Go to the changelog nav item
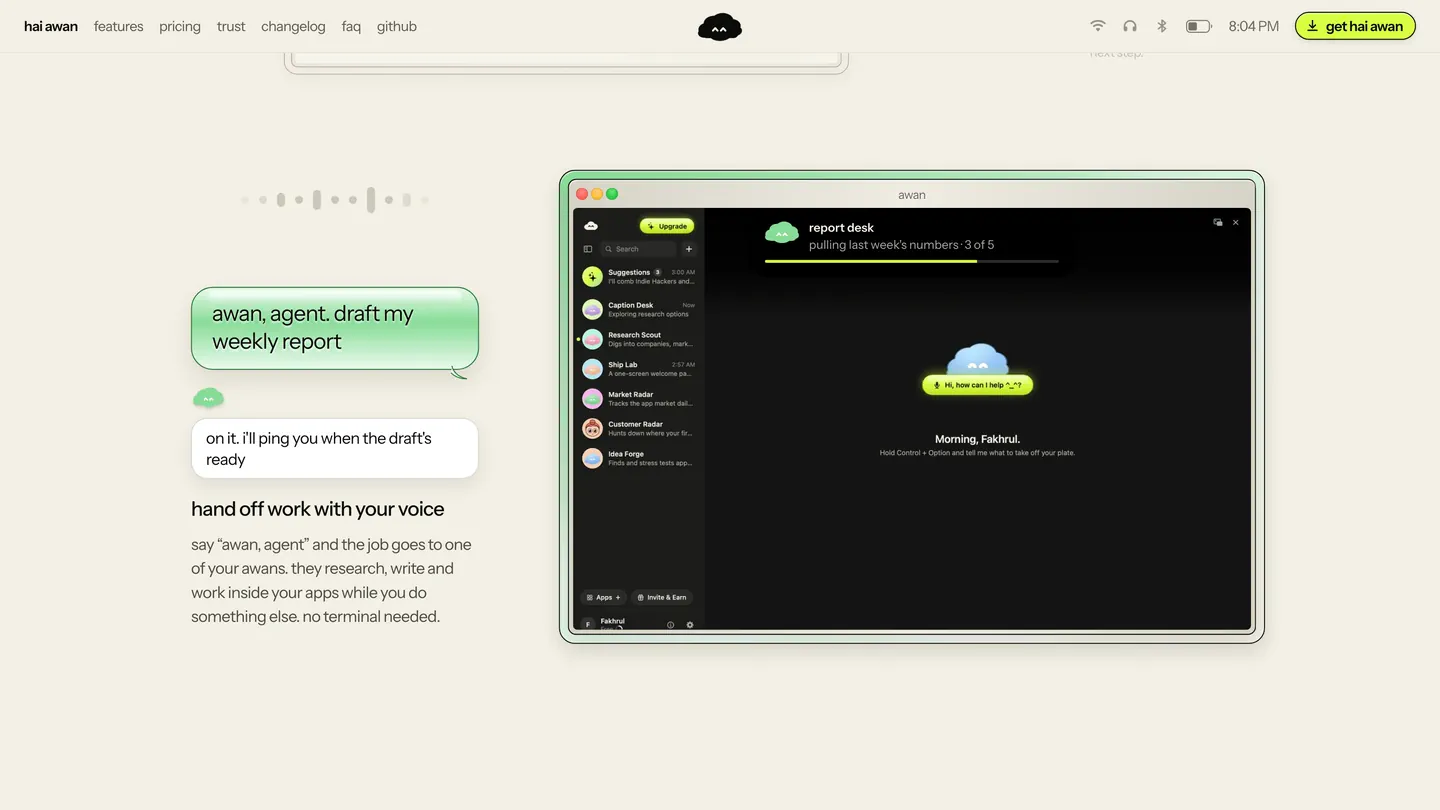 pos(293,26)
